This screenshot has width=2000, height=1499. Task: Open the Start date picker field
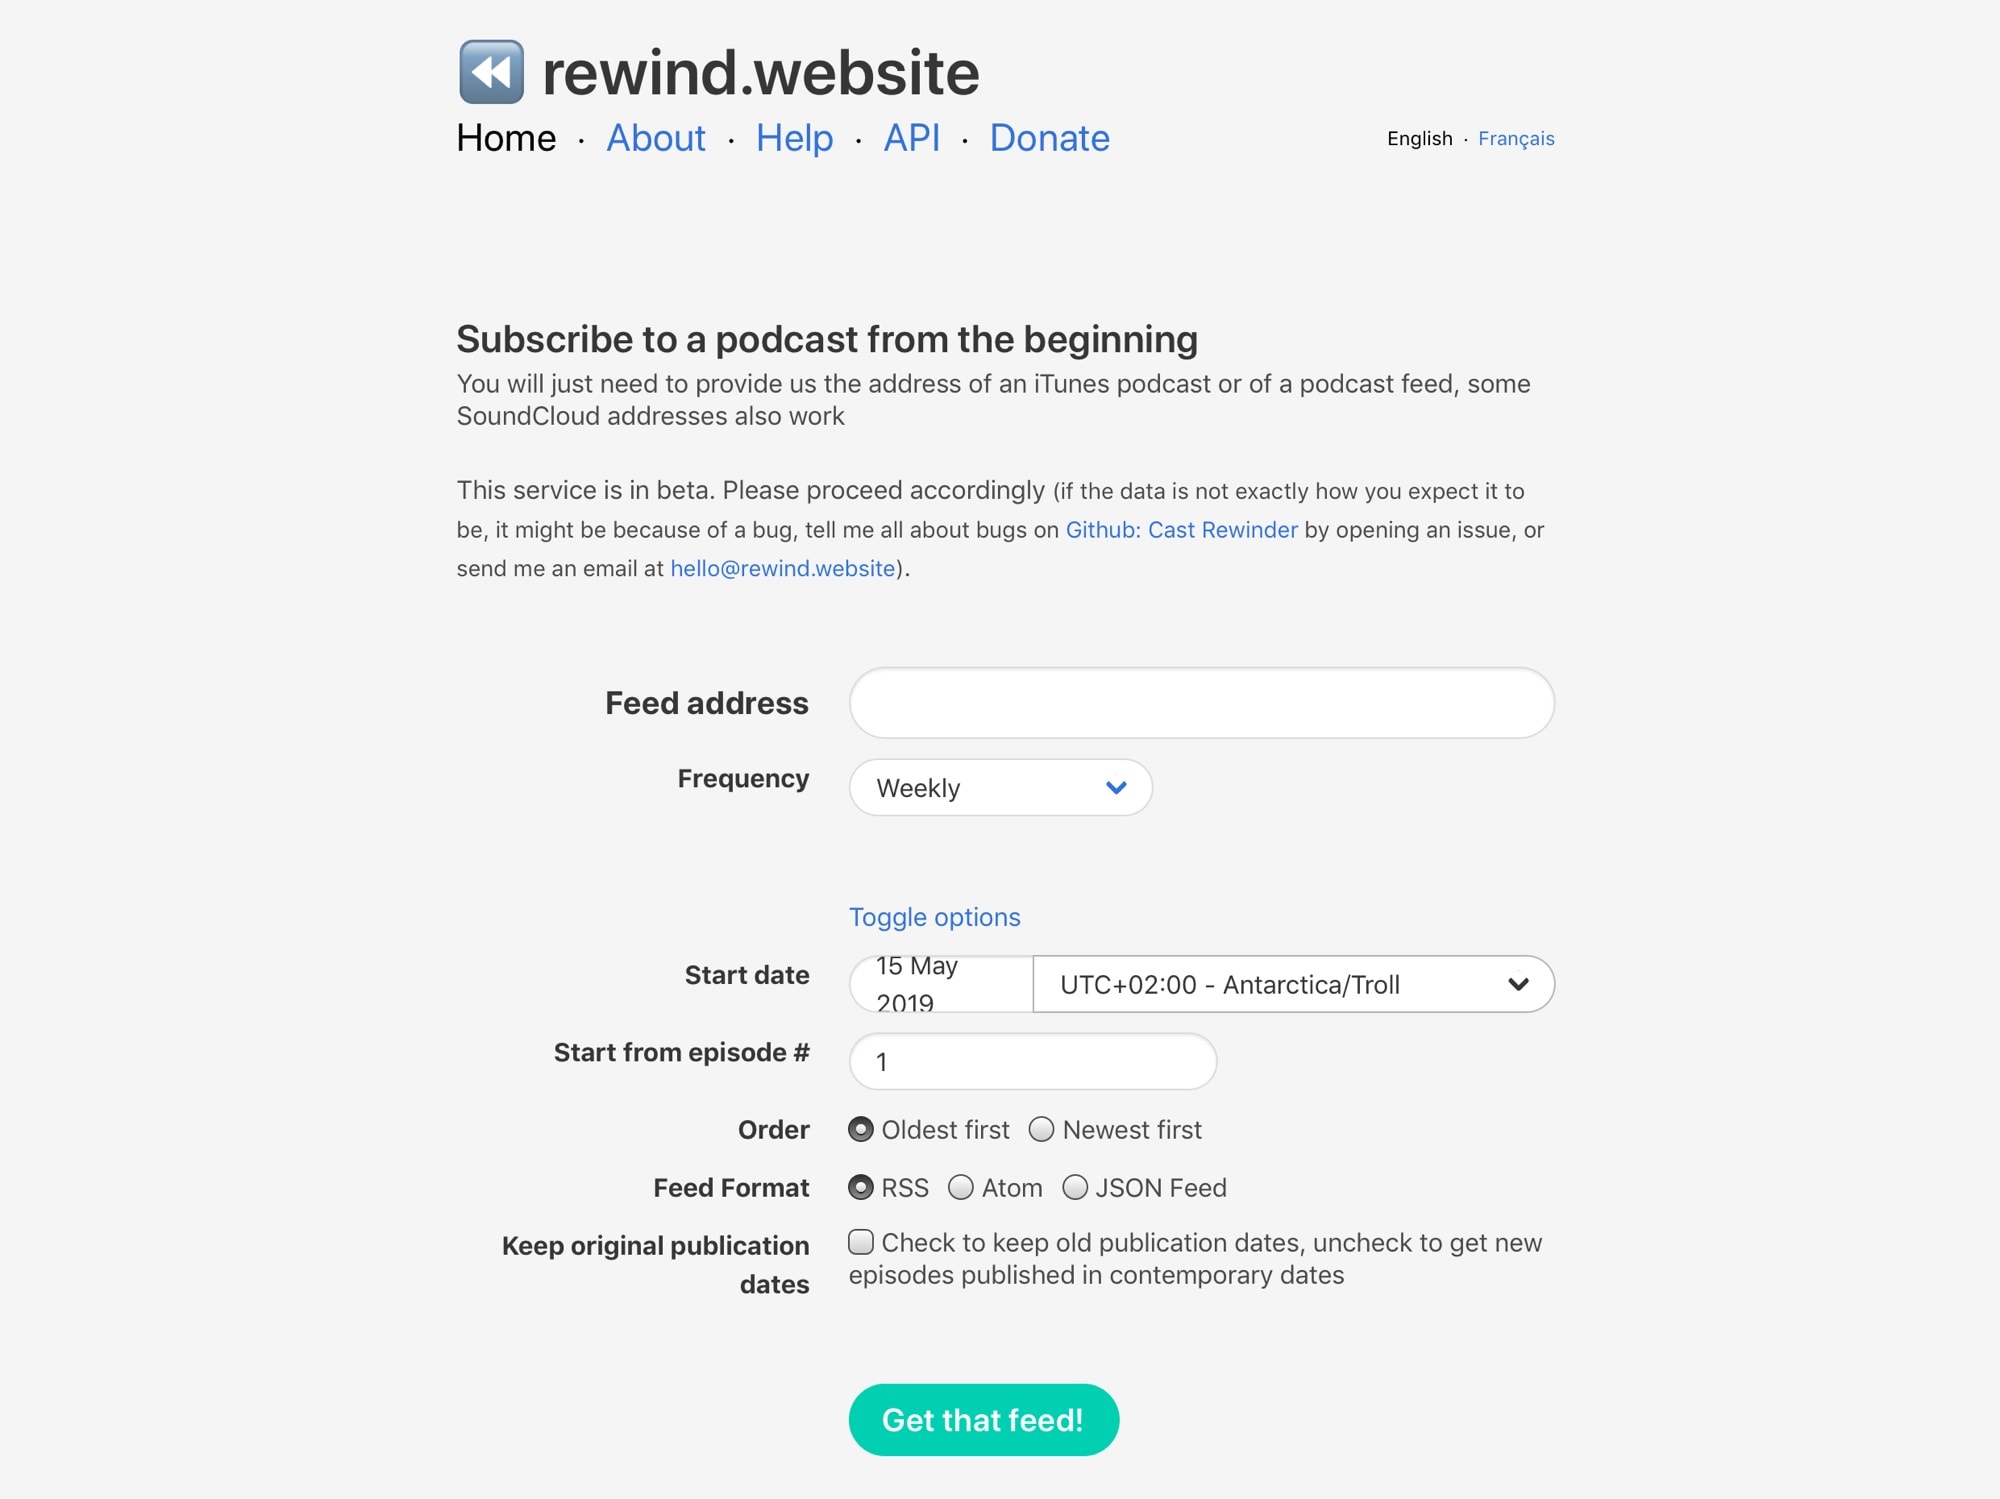[x=940, y=984]
